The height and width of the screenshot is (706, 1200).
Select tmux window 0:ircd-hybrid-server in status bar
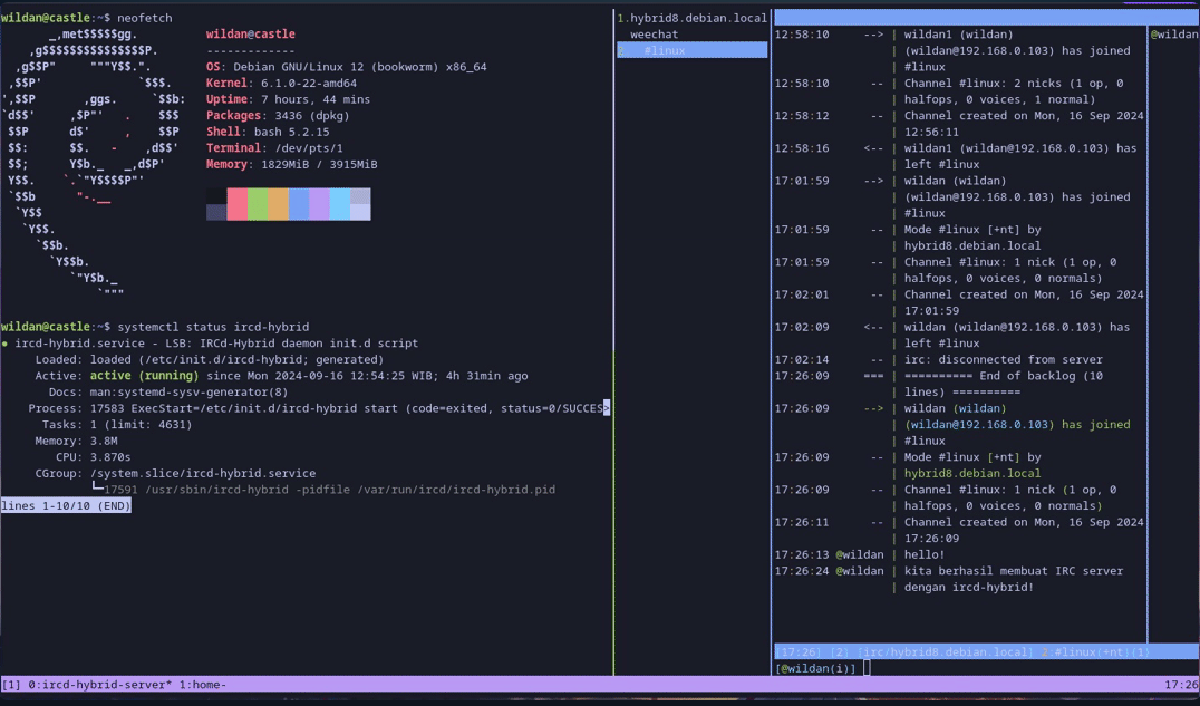99,685
